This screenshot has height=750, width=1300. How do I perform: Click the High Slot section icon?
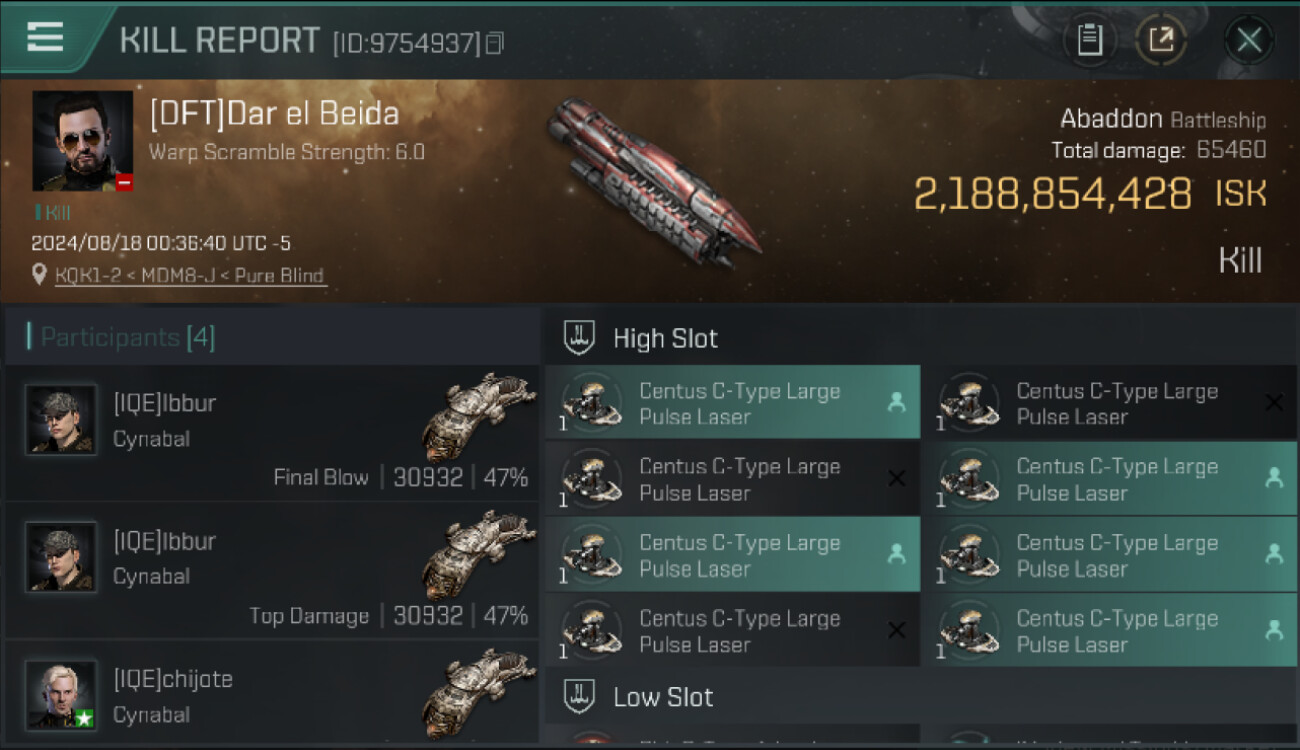pos(579,338)
